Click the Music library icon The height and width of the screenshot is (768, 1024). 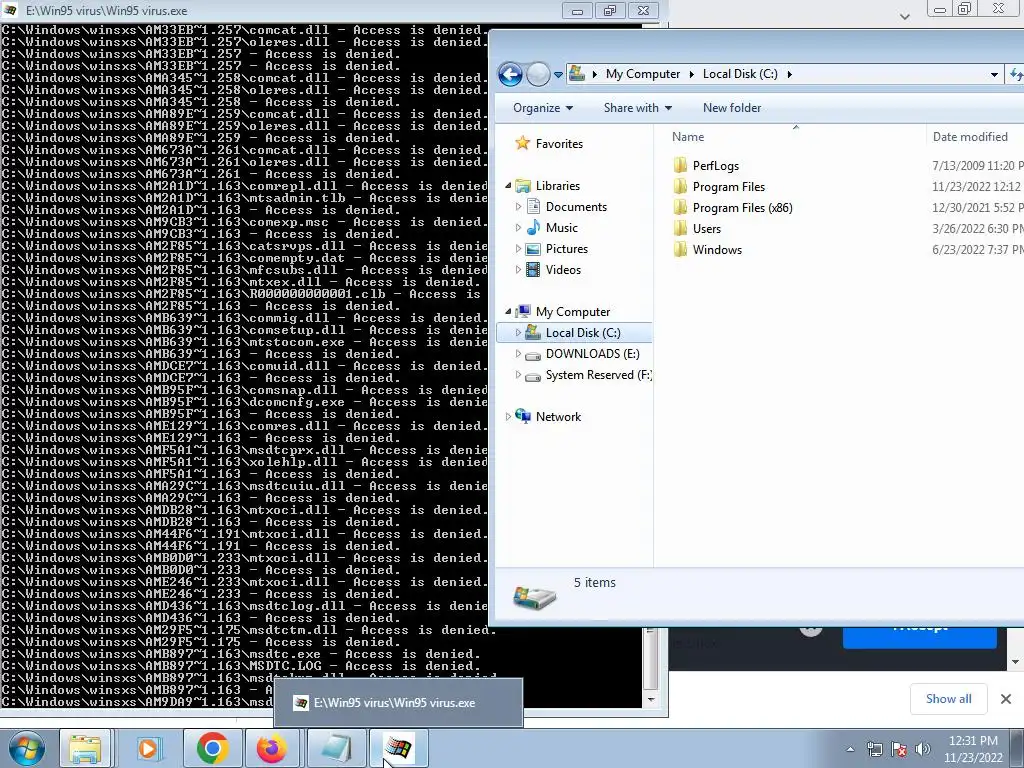pyautogui.click(x=533, y=227)
